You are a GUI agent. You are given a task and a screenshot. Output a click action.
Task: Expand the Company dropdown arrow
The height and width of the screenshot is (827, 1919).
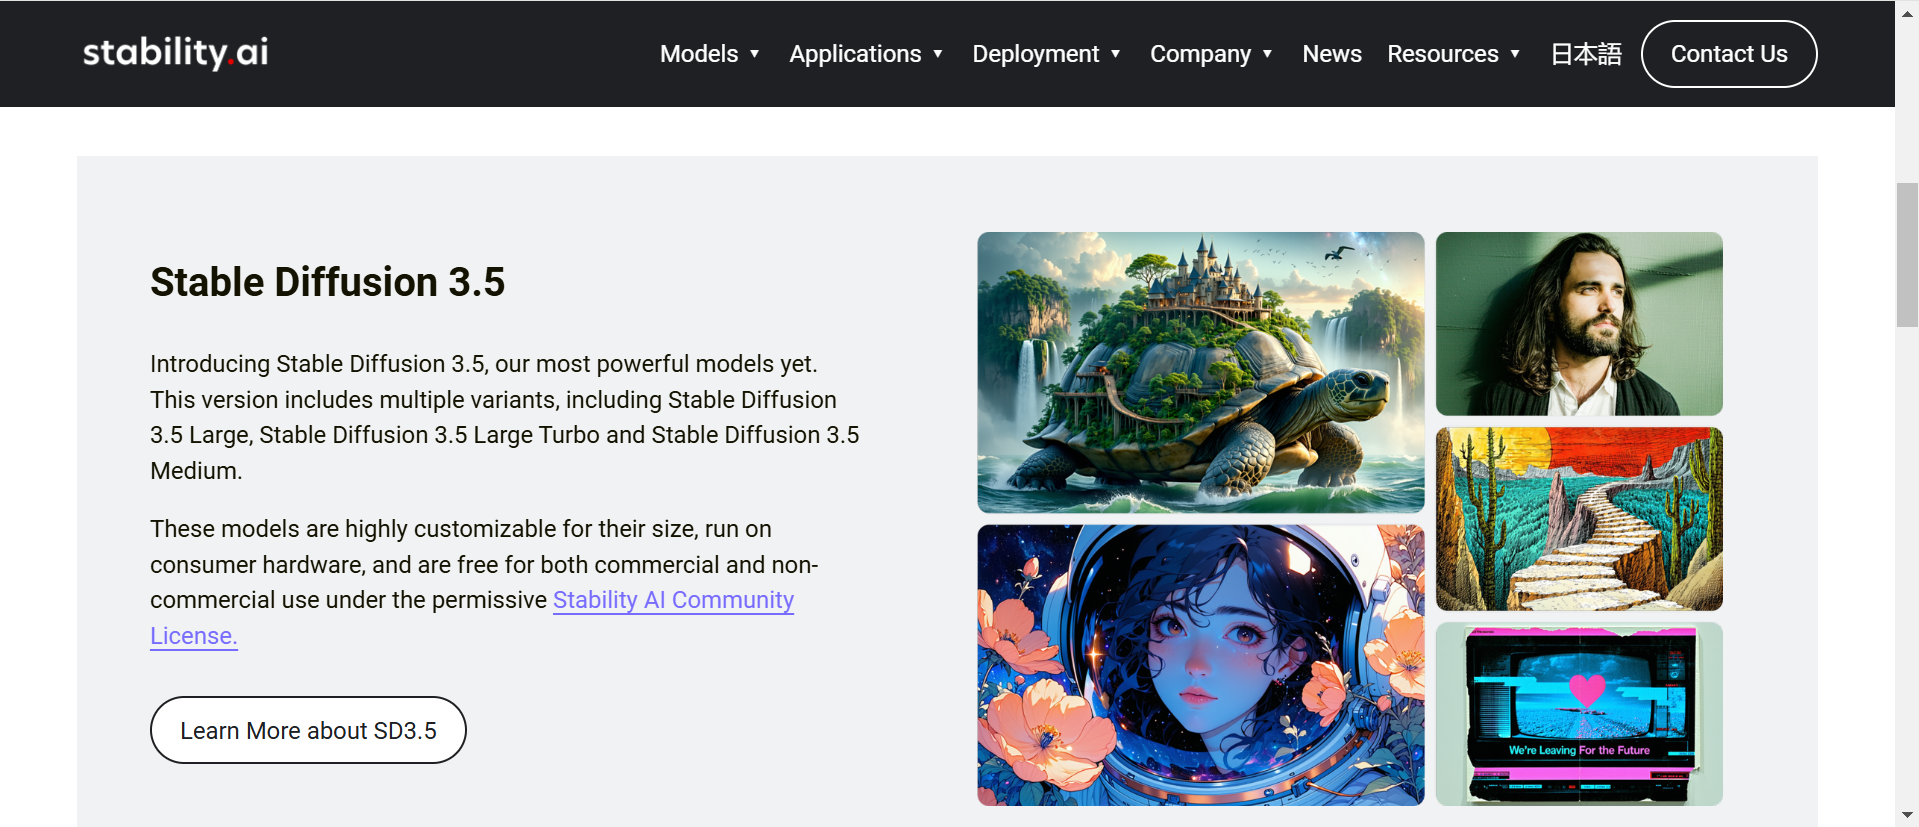pyautogui.click(x=1267, y=54)
